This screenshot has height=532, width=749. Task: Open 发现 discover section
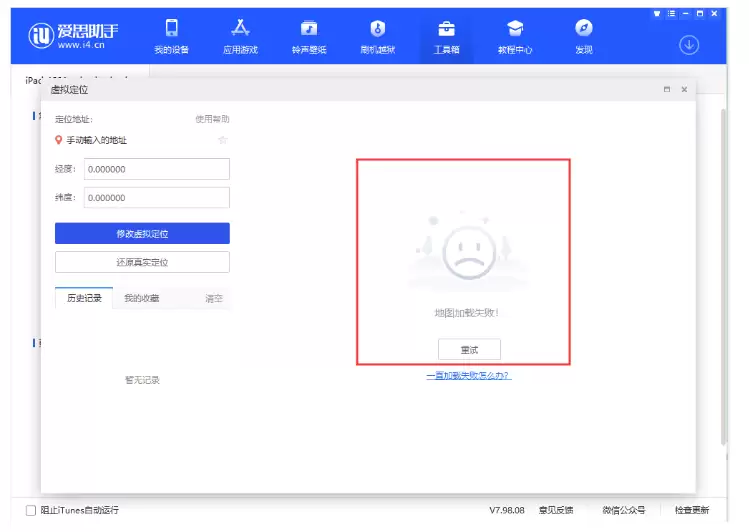pyautogui.click(x=584, y=36)
